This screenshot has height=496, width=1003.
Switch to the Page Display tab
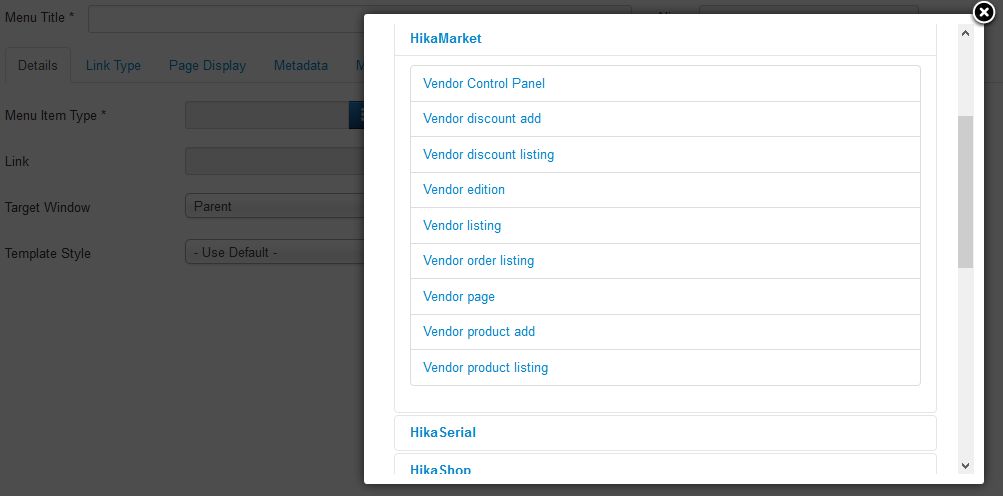[x=207, y=65]
